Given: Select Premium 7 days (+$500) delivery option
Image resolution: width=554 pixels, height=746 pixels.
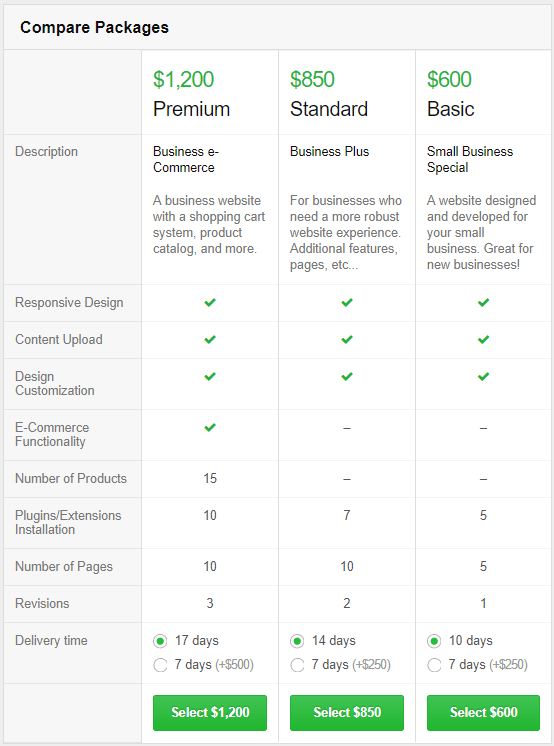Looking at the screenshot, I should pos(160,665).
